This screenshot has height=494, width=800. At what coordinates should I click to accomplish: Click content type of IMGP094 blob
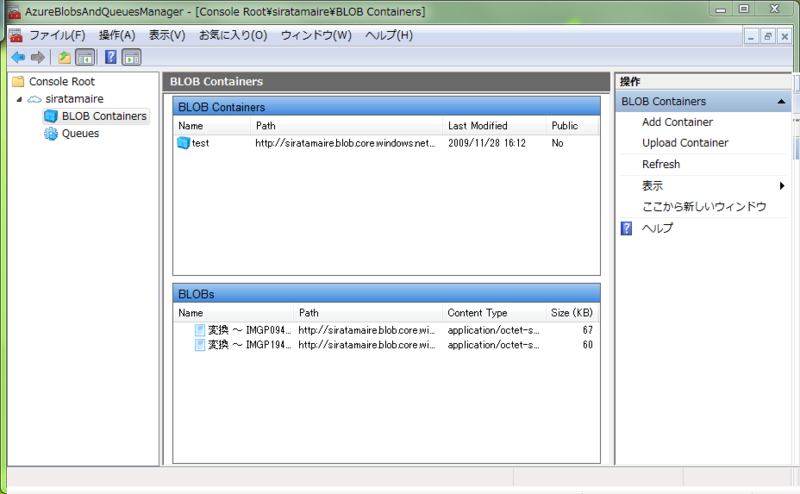tap(493, 330)
